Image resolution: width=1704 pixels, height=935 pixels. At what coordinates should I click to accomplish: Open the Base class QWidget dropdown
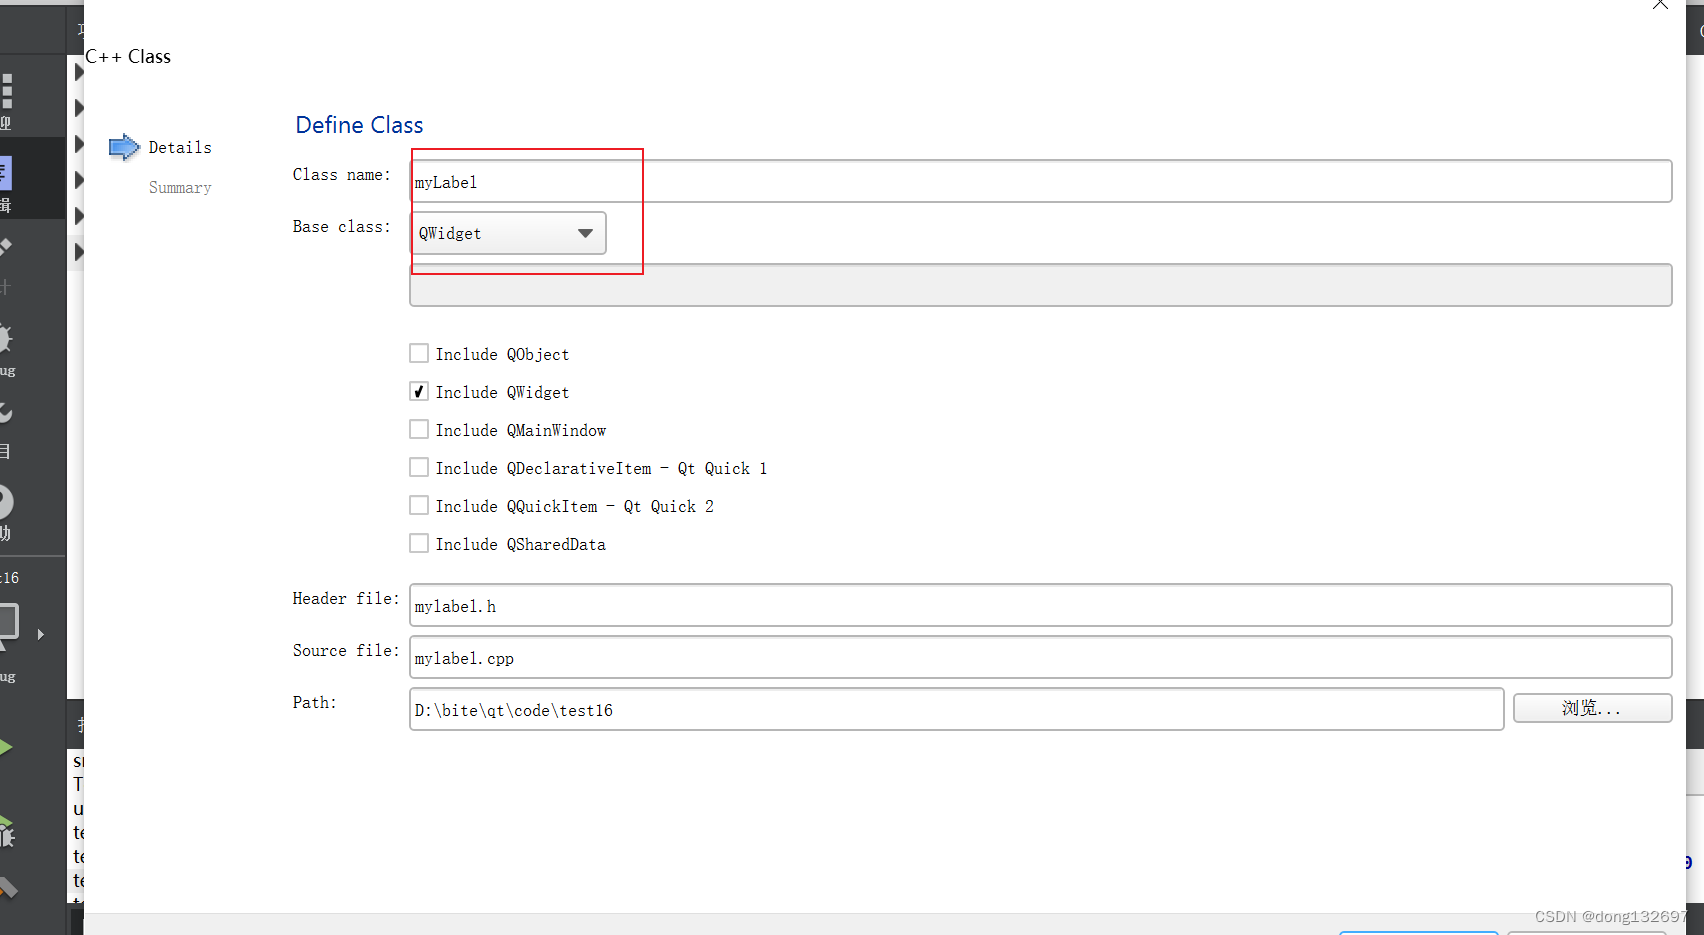[x=508, y=233]
